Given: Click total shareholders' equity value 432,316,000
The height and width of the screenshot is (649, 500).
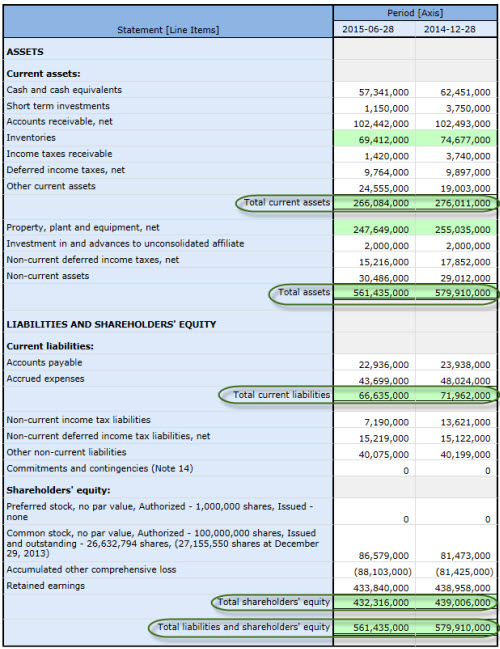Looking at the screenshot, I should pos(381,603).
